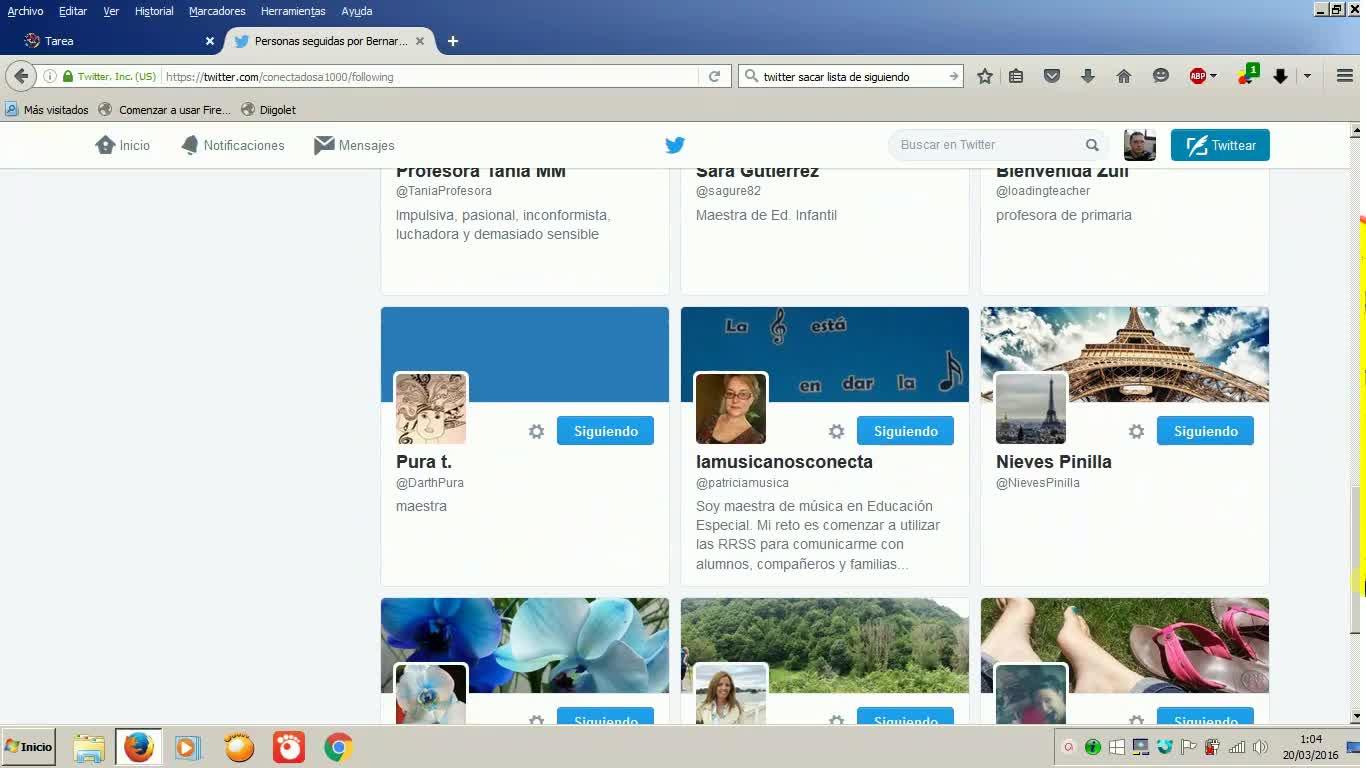
Task: Open the Nieves Pinilla profile name link
Action: pyautogui.click(x=1054, y=462)
